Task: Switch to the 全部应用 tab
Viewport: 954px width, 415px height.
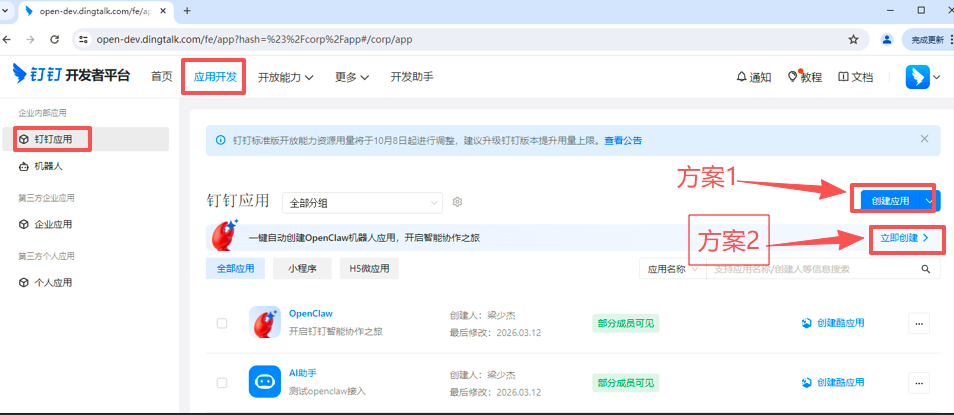Action: tap(235, 268)
